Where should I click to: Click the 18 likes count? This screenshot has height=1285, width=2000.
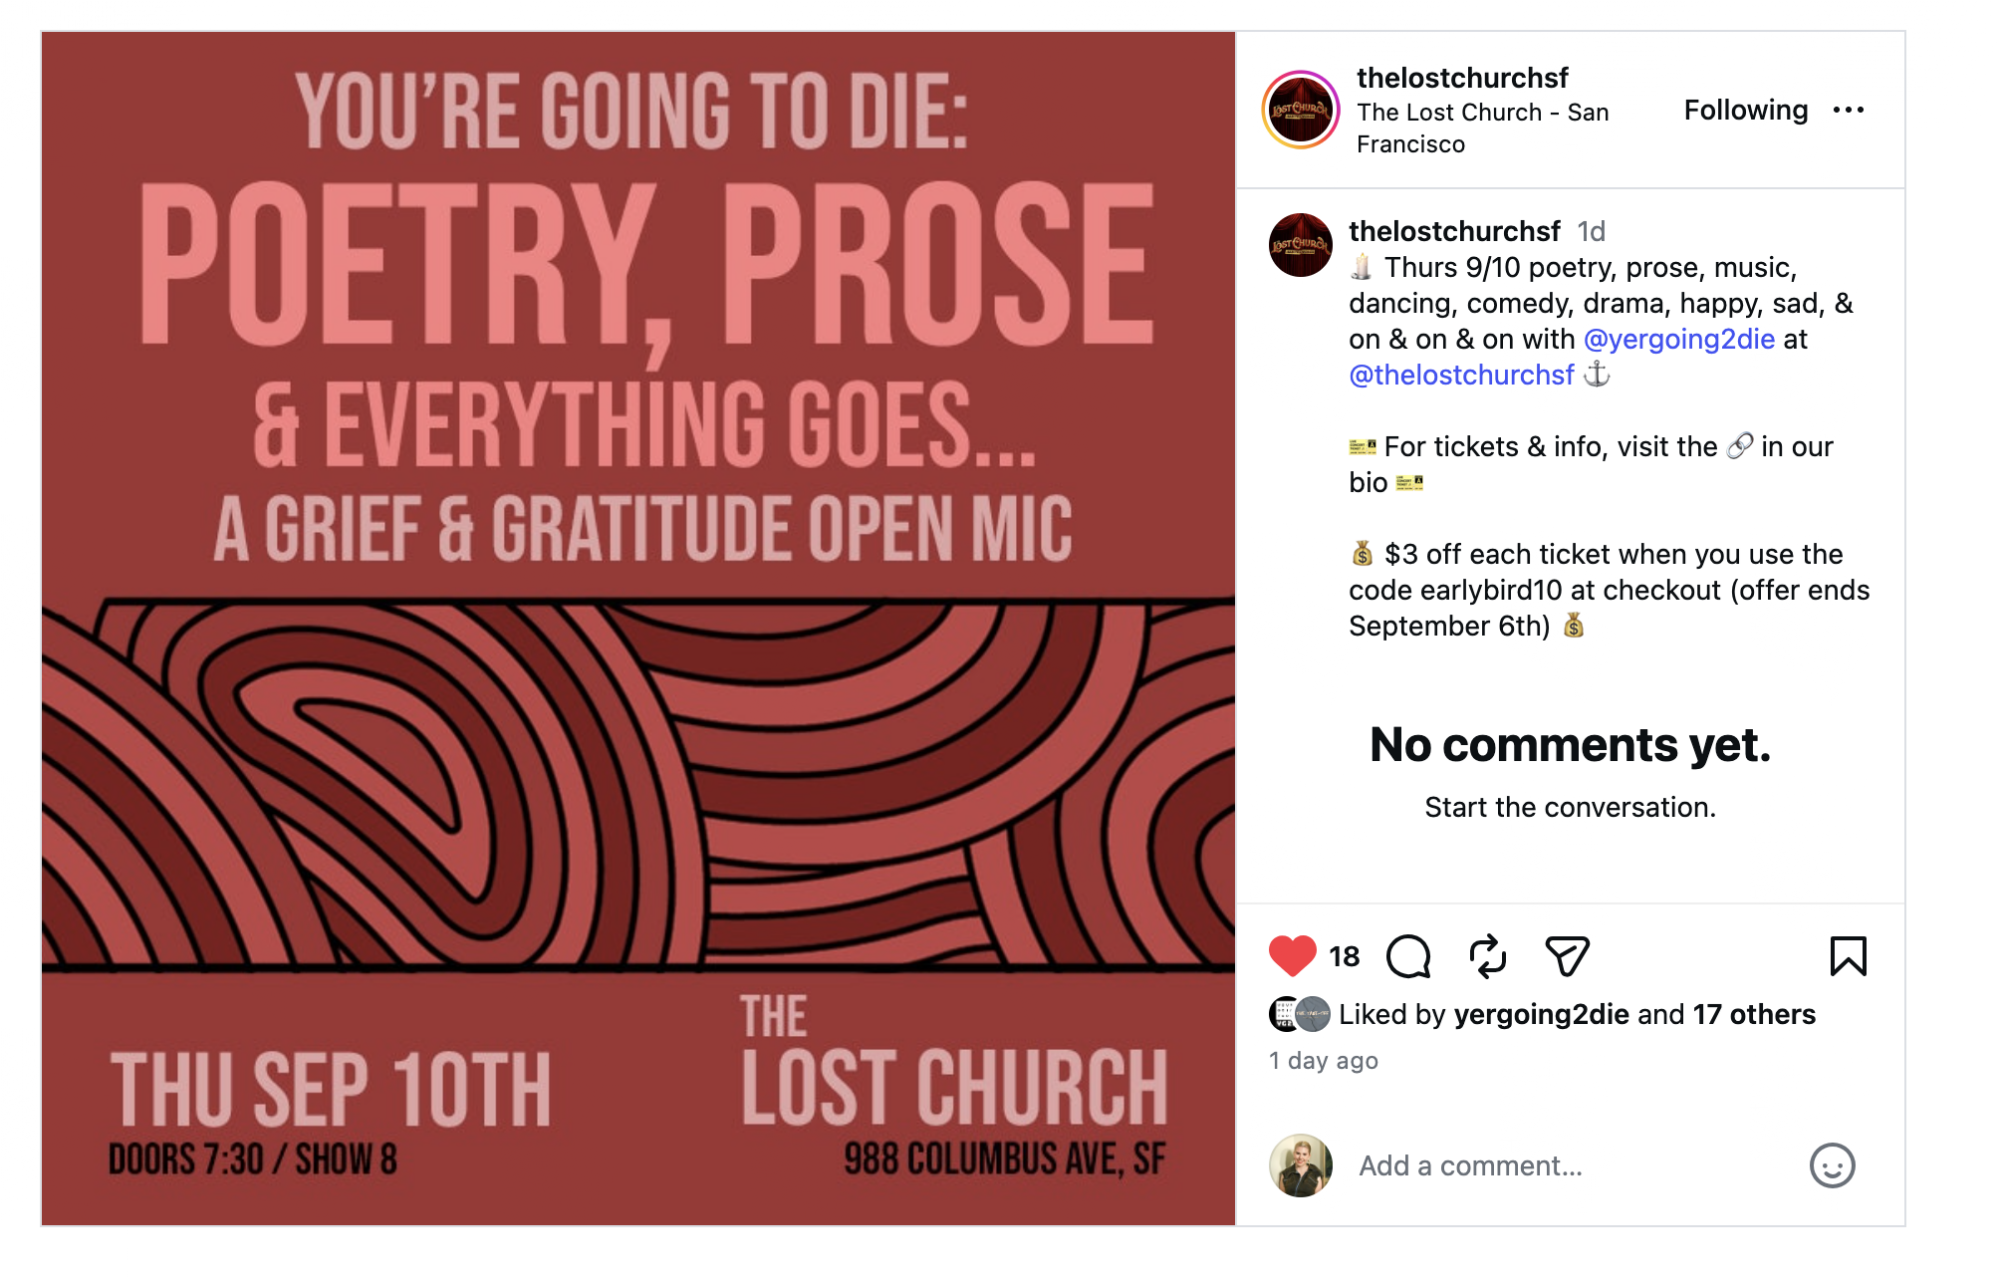(x=1344, y=957)
